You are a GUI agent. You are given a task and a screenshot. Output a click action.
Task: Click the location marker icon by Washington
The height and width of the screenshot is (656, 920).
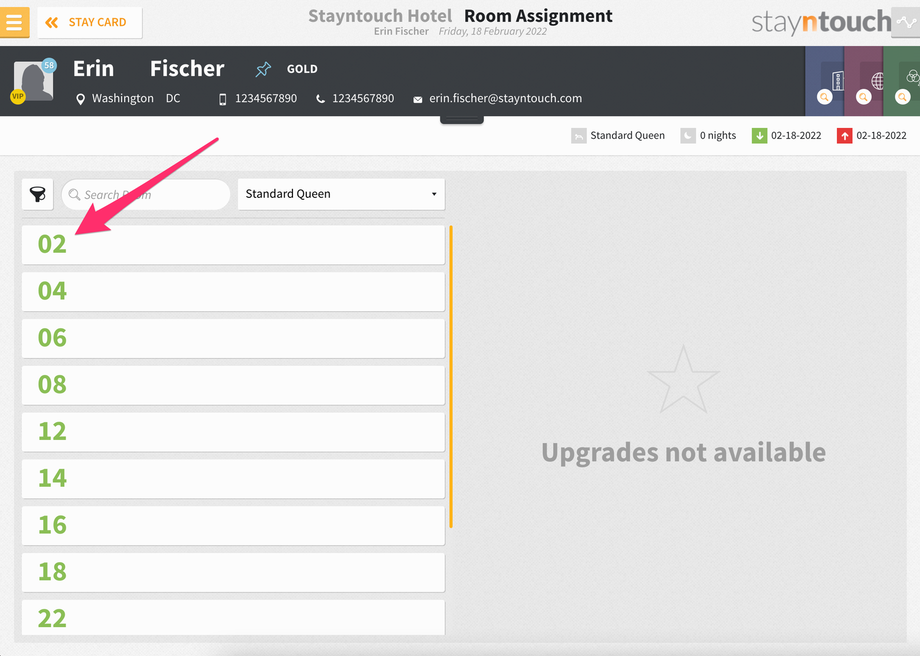tap(80, 99)
